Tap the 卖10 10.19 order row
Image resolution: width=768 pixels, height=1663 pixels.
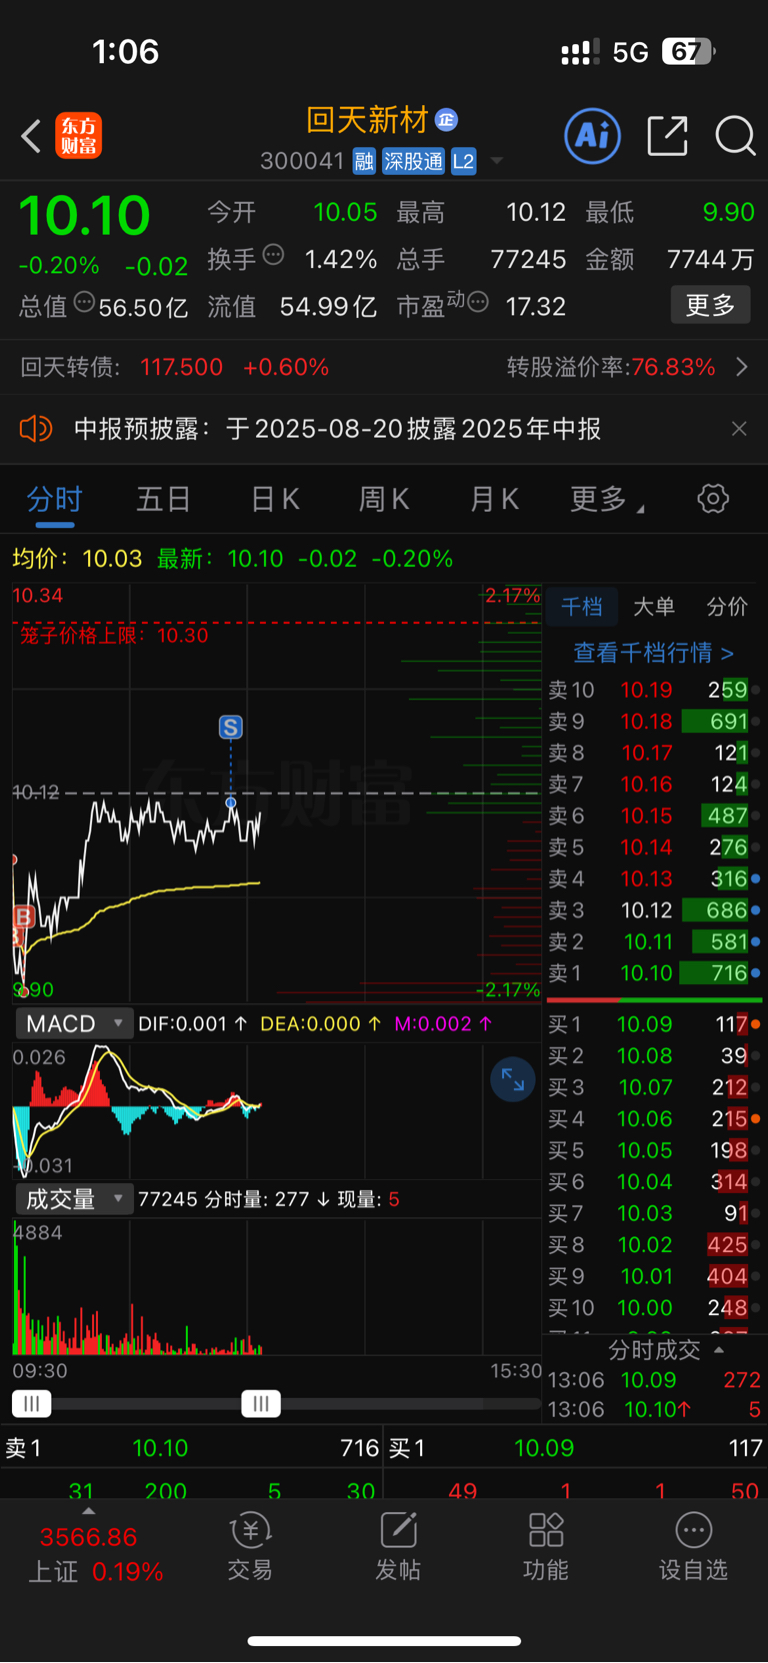pos(654,690)
